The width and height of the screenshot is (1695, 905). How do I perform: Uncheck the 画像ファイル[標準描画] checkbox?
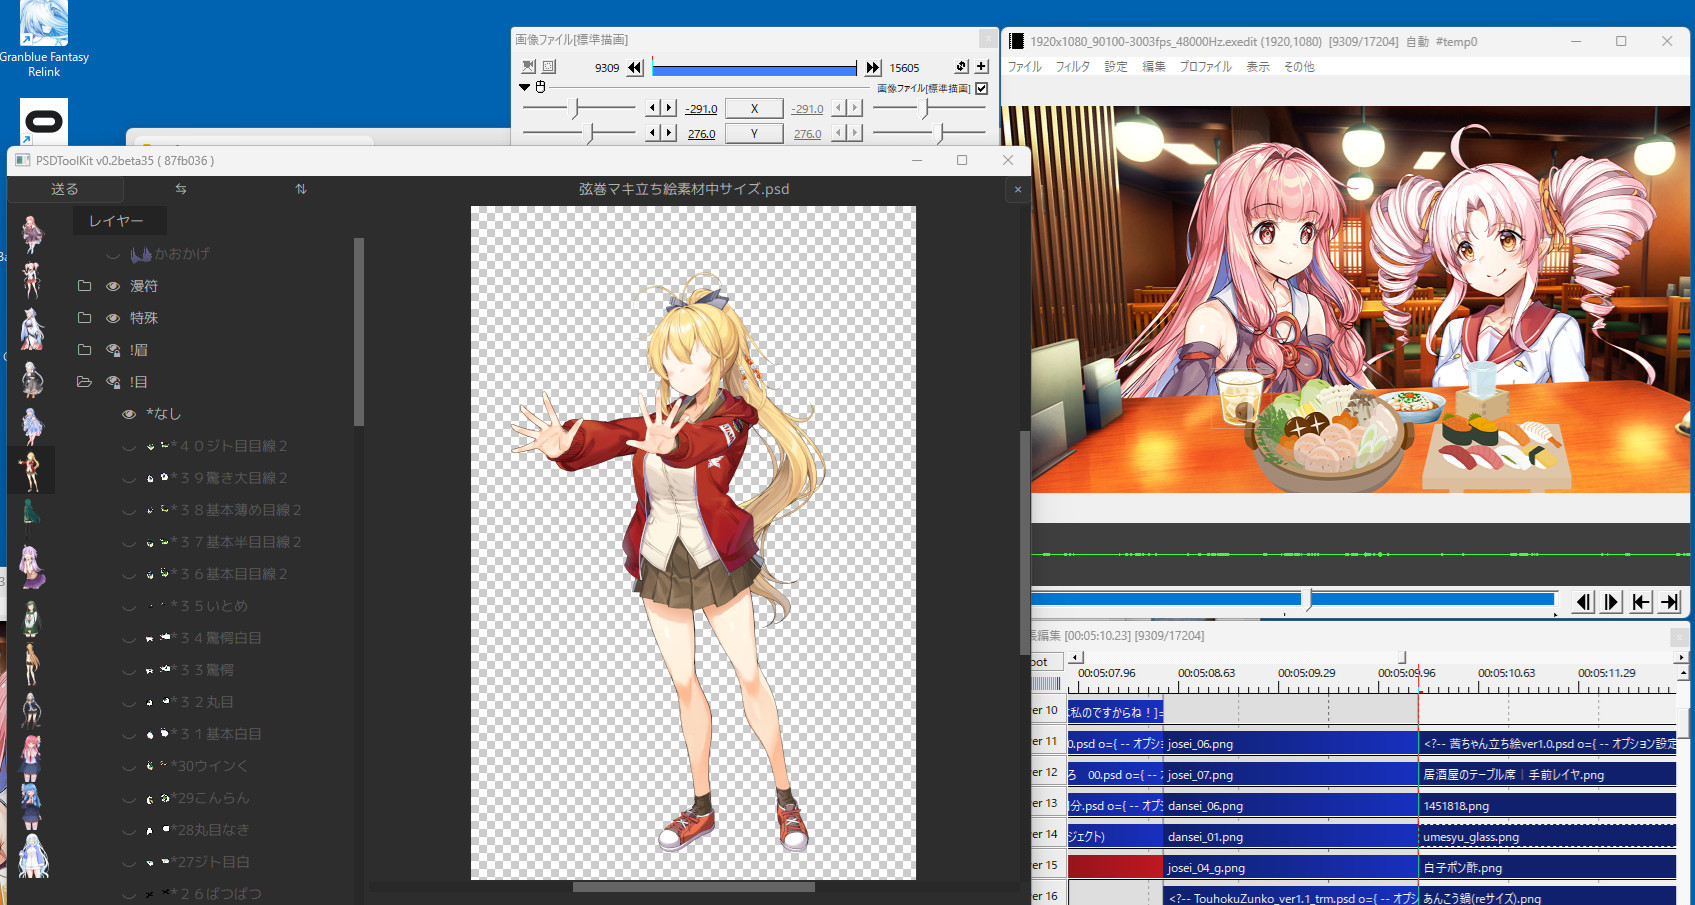(982, 88)
